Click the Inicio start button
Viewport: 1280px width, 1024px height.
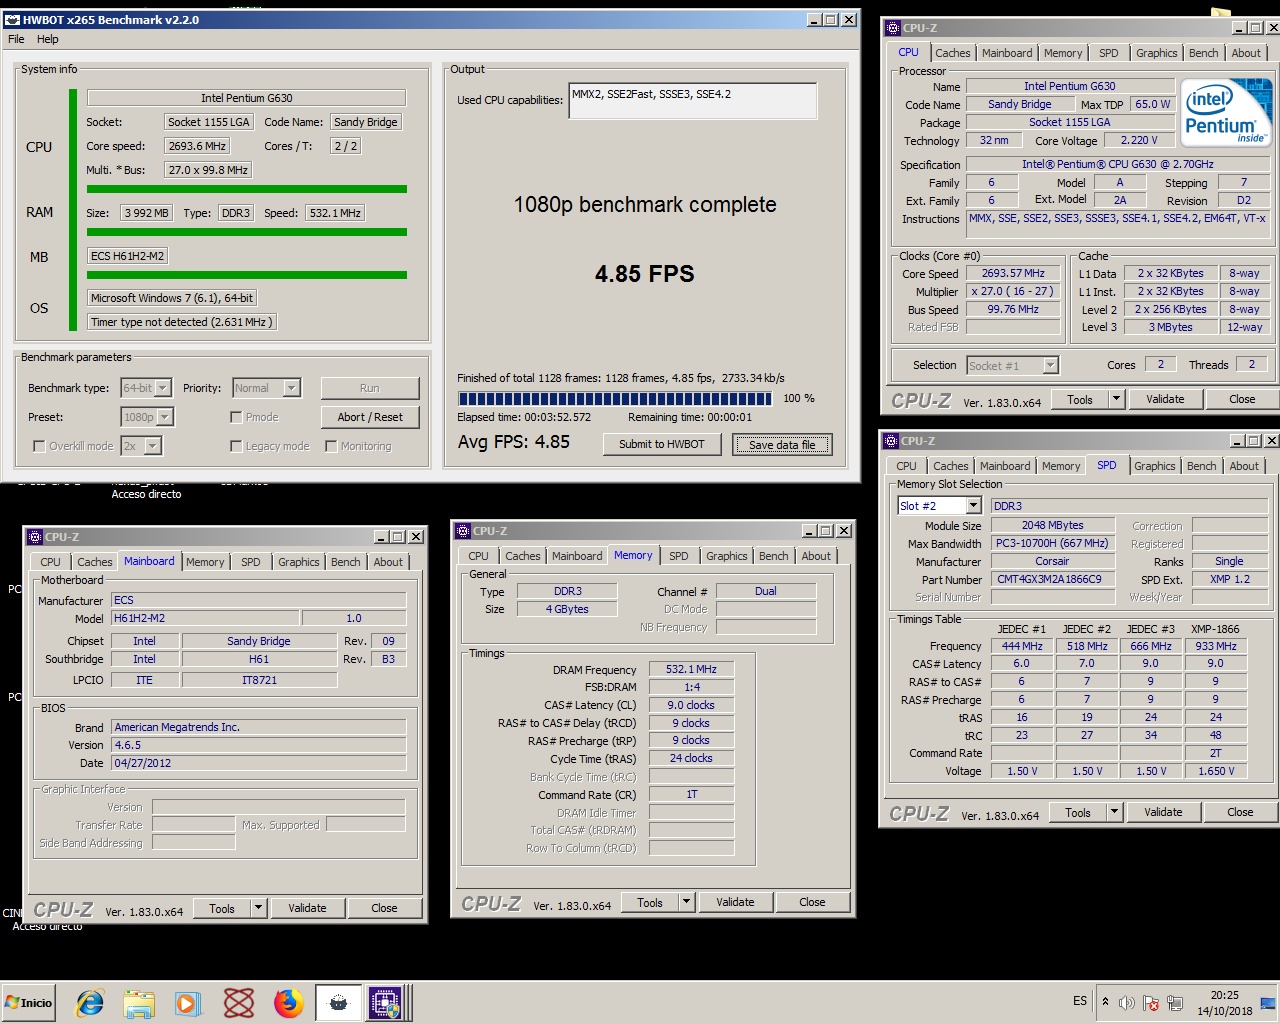pyautogui.click(x=29, y=1002)
